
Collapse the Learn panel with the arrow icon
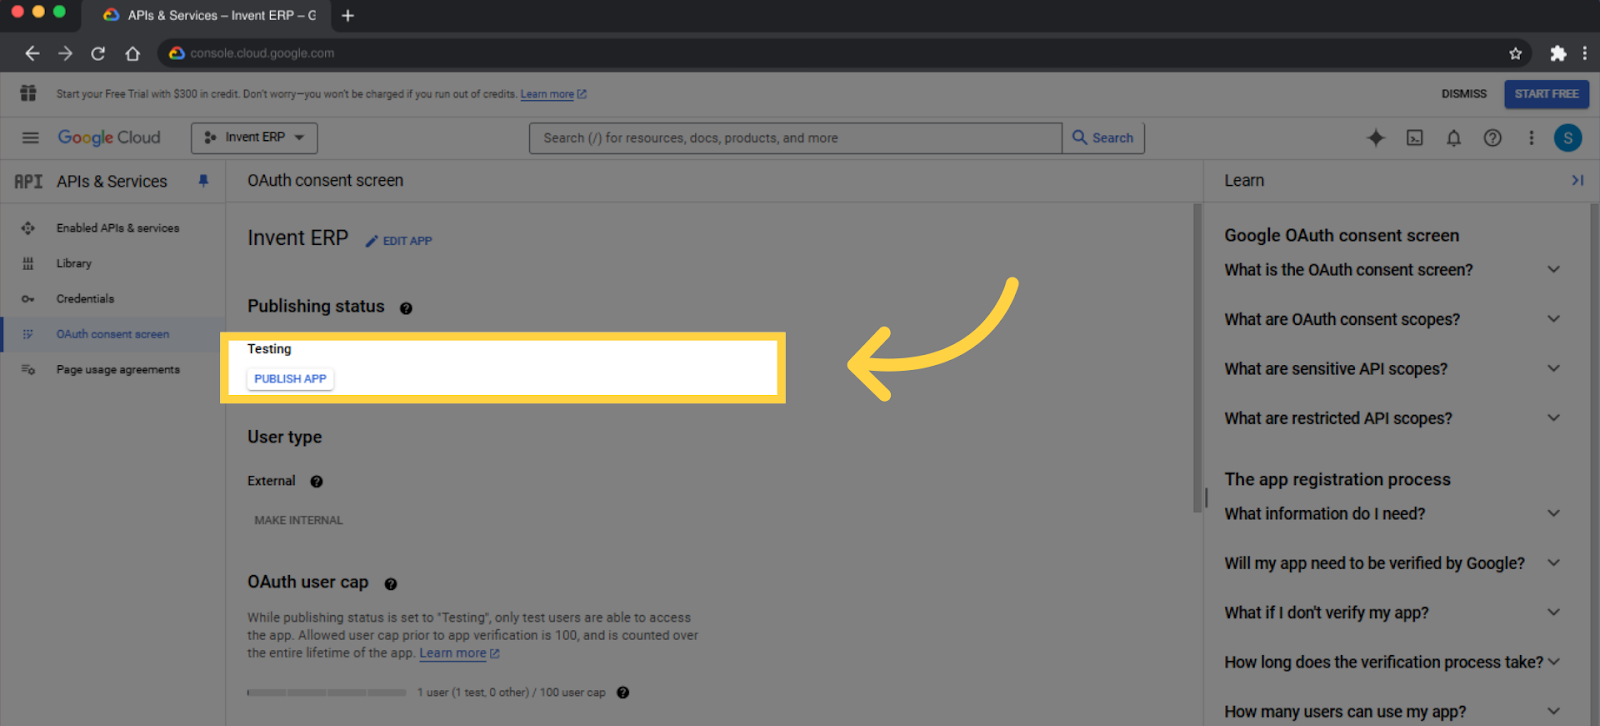tap(1577, 180)
